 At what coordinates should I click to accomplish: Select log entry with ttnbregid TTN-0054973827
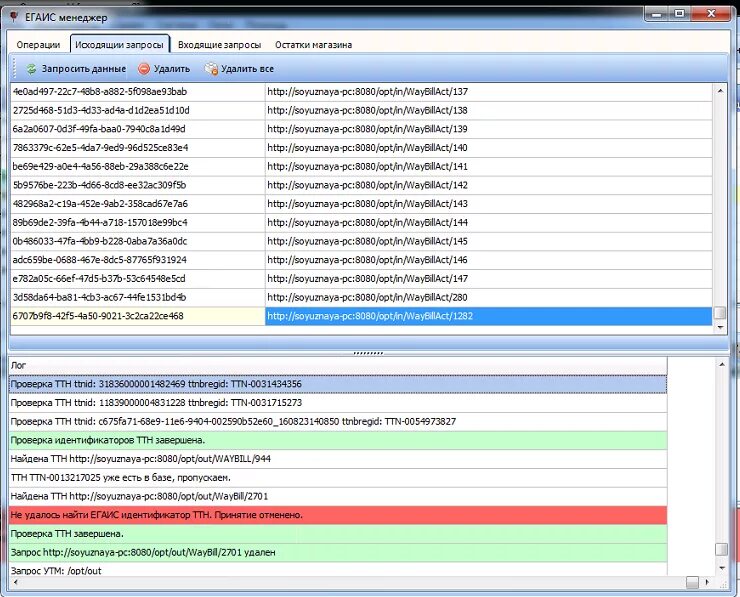point(338,421)
